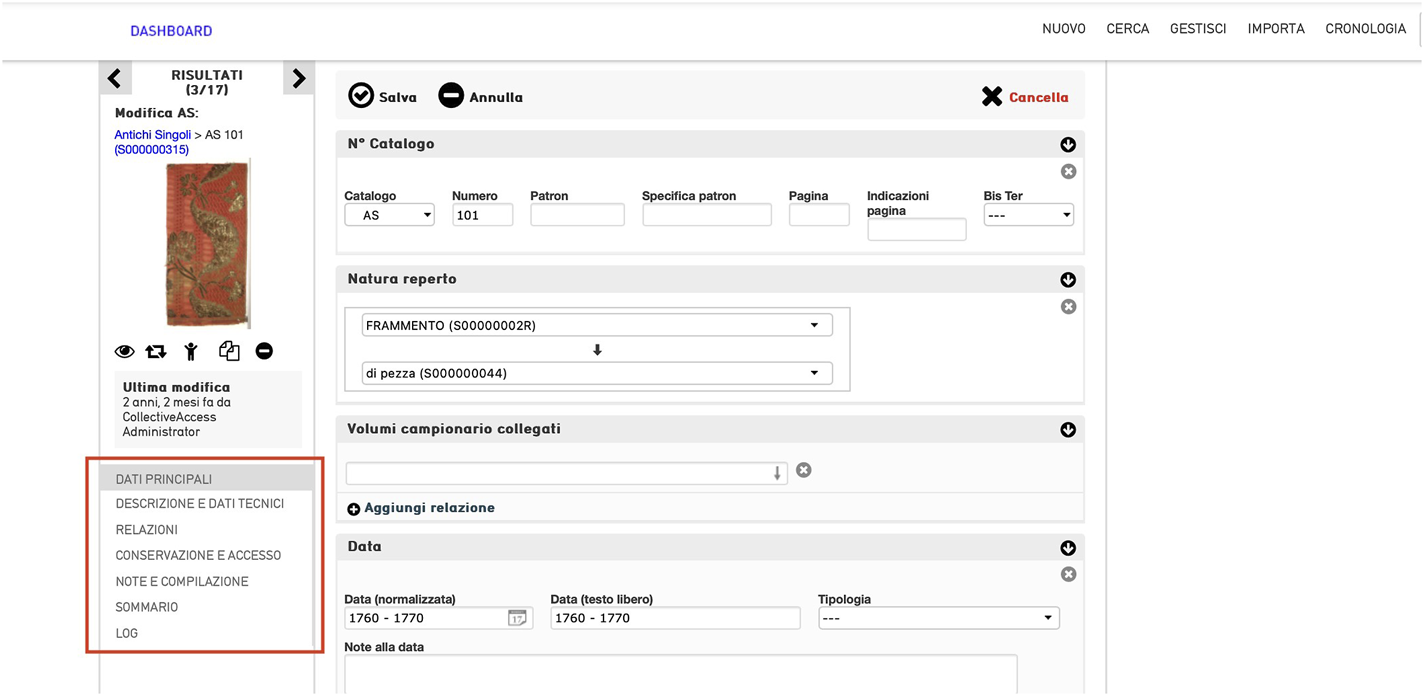Click the Volumi campionario lookup field
1424x696 pixels.
[566, 473]
